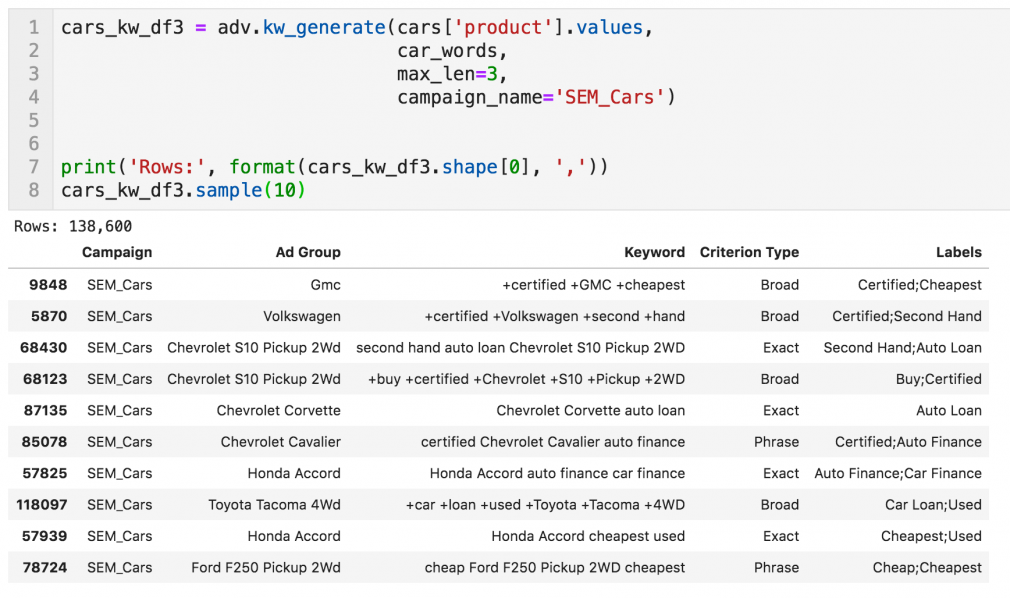Click the 'Chevrolet Corvette auto loan' keyword cell
Viewport: 1010px width, 598px height.
590,411
